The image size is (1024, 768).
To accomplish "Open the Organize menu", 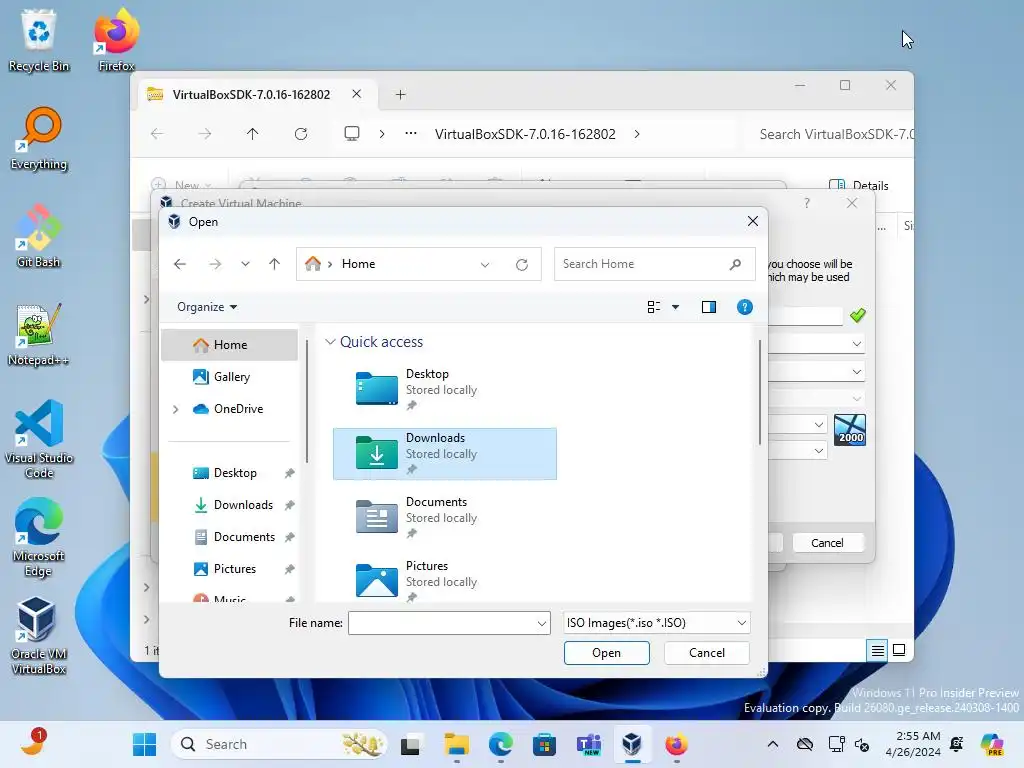I will click(x=206, y=307).
